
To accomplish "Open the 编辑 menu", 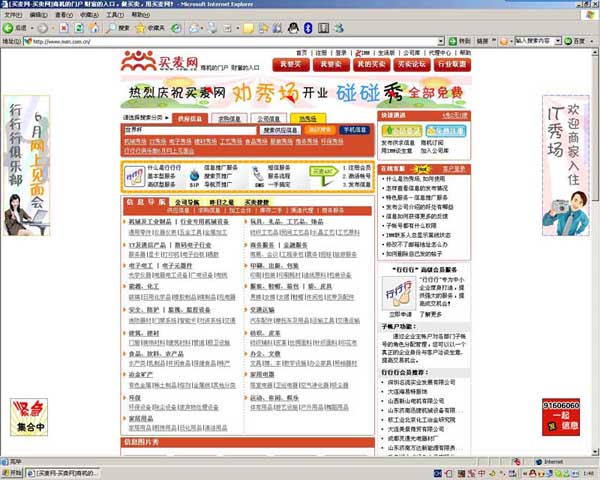I will [x=38, y=15].
